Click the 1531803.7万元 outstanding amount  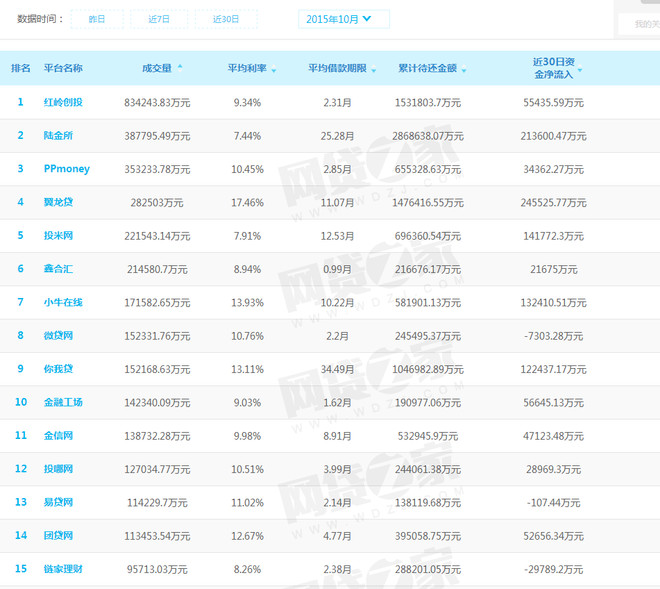428,103
